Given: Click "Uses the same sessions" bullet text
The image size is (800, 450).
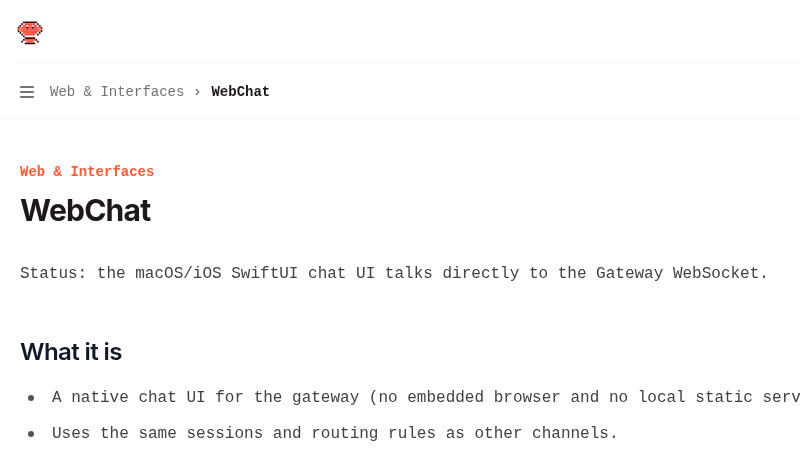Looking at the screenshot, I should coord(158,434).
